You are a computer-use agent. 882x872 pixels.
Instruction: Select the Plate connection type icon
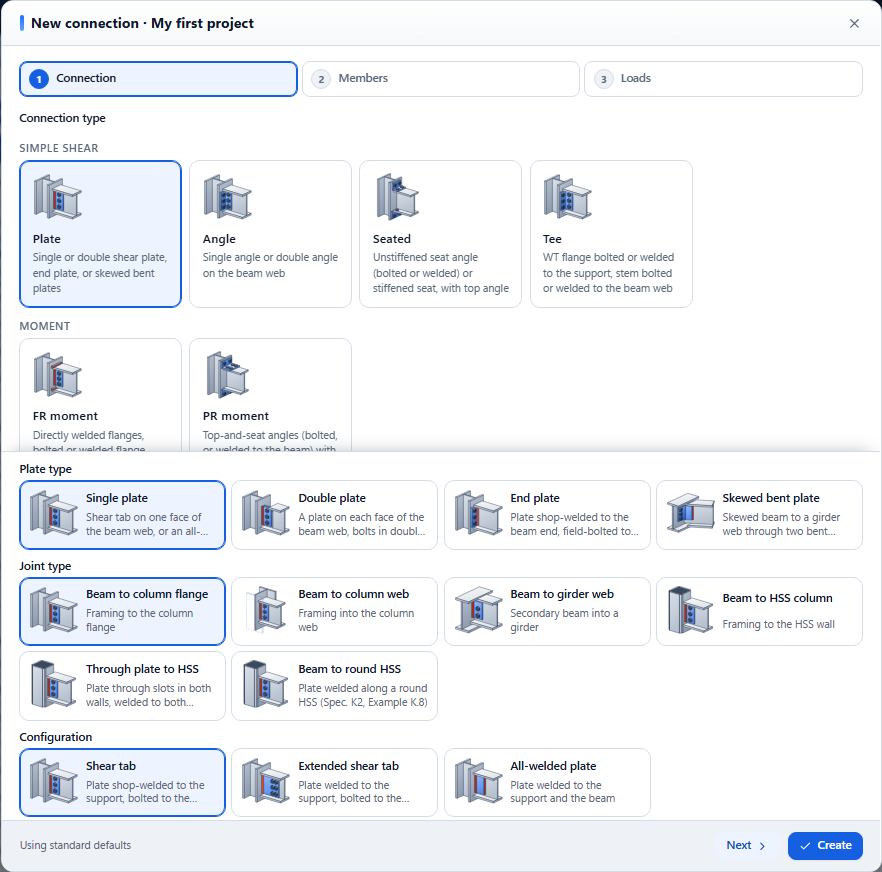coord(58,197)
